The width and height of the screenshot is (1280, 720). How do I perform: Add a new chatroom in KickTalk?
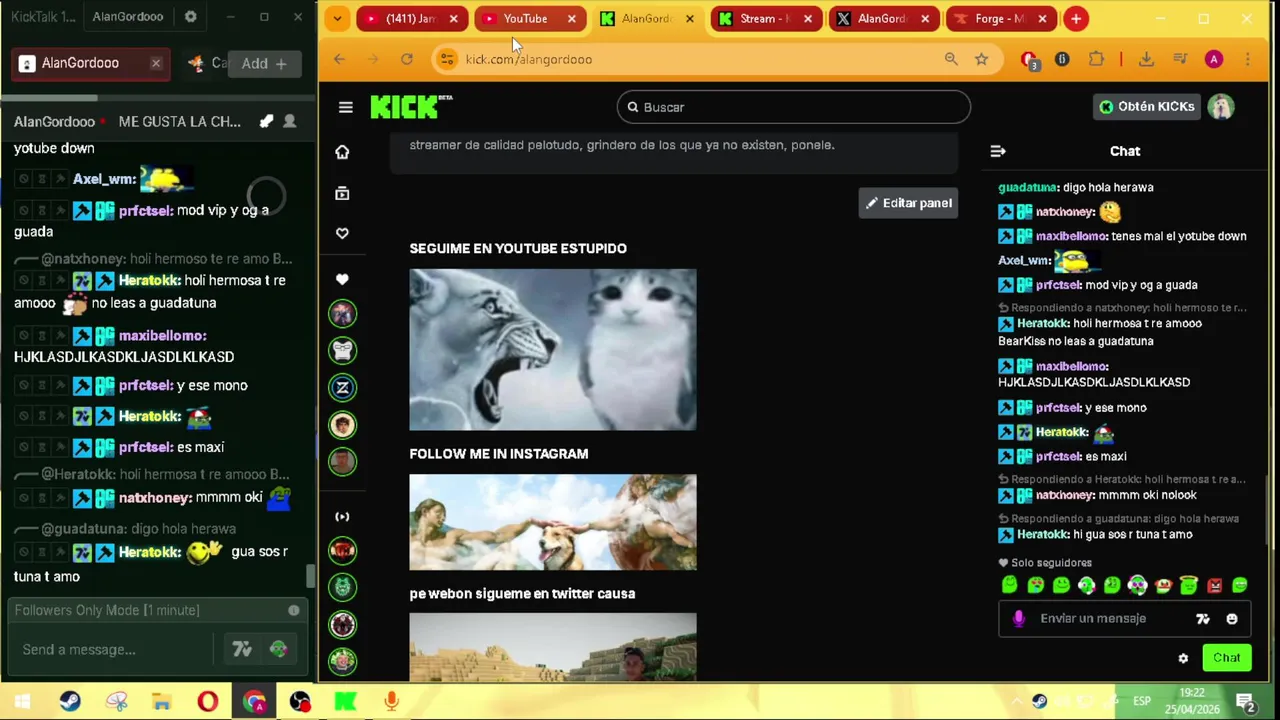click(264, 63)
